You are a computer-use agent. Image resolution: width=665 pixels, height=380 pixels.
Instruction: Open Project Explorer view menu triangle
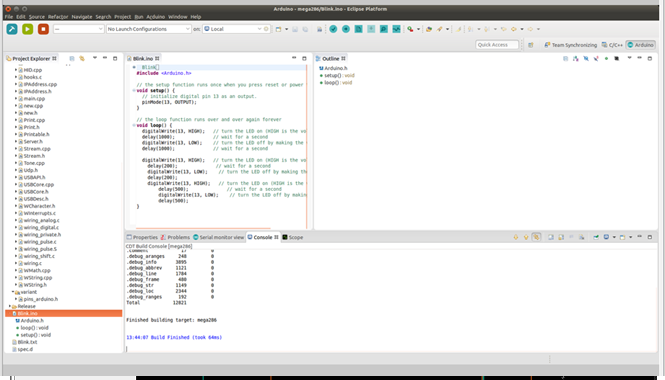coord(95,58)
